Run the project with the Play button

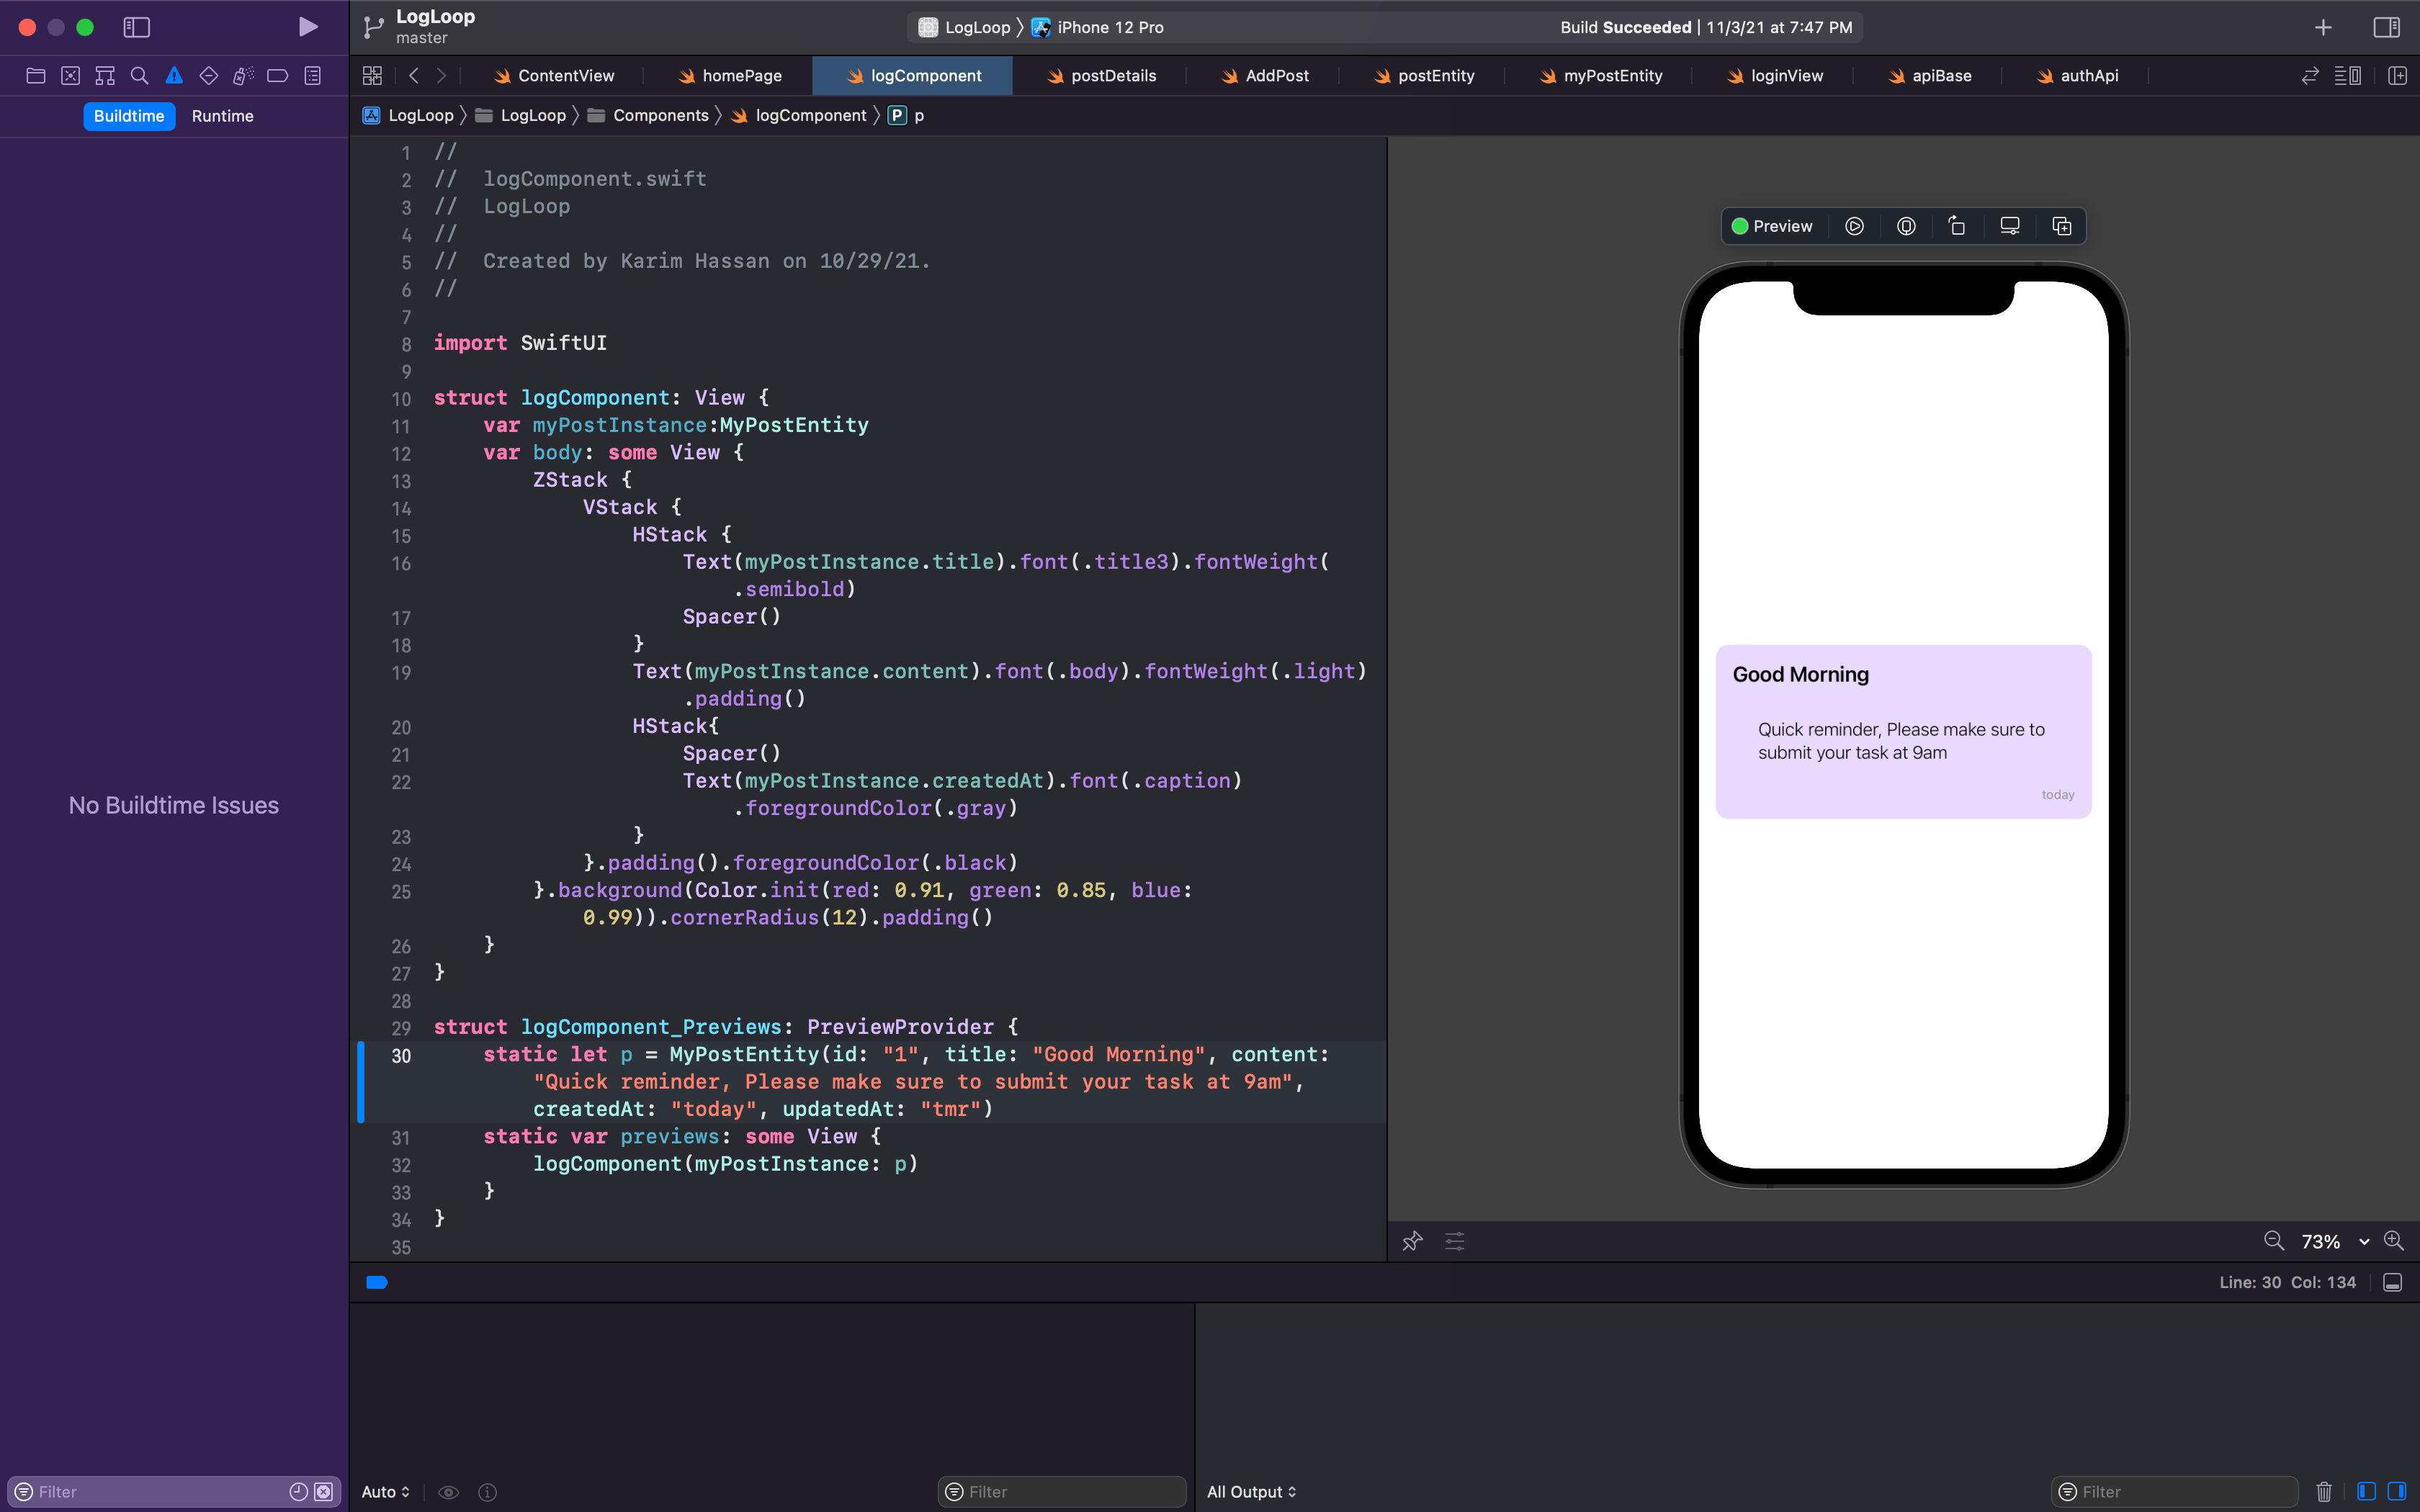pos(308,27)
